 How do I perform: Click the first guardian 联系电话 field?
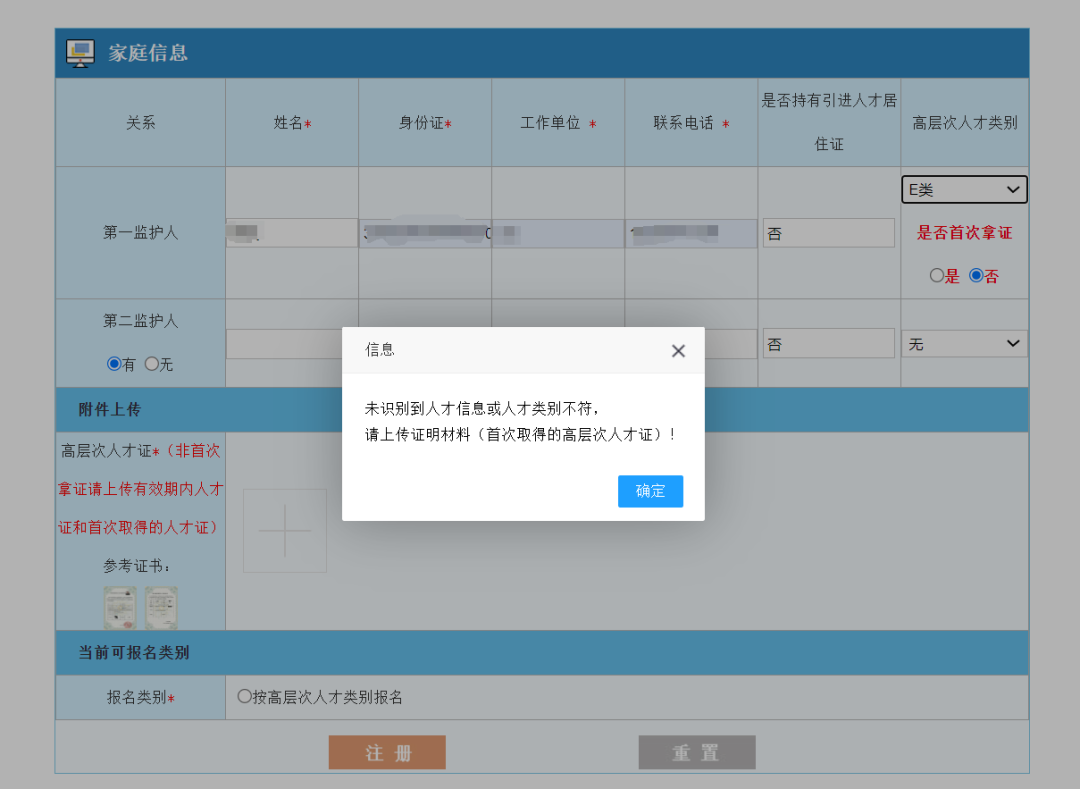691,233
